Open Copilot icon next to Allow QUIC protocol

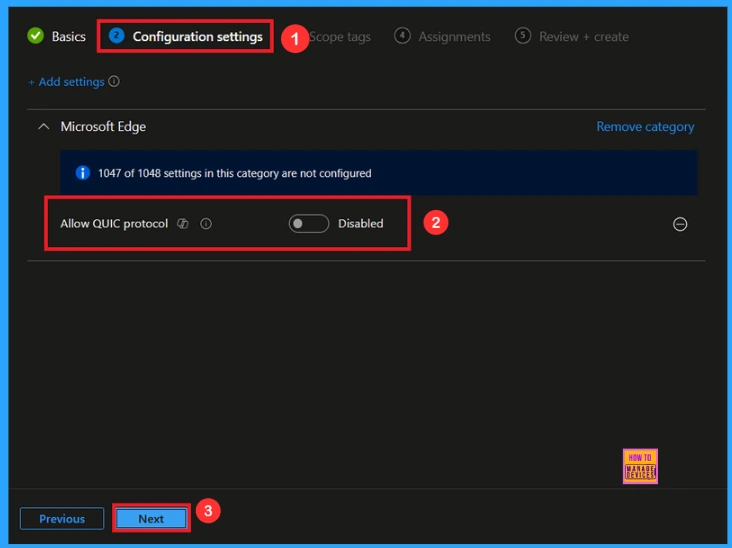tap(183, 224)
